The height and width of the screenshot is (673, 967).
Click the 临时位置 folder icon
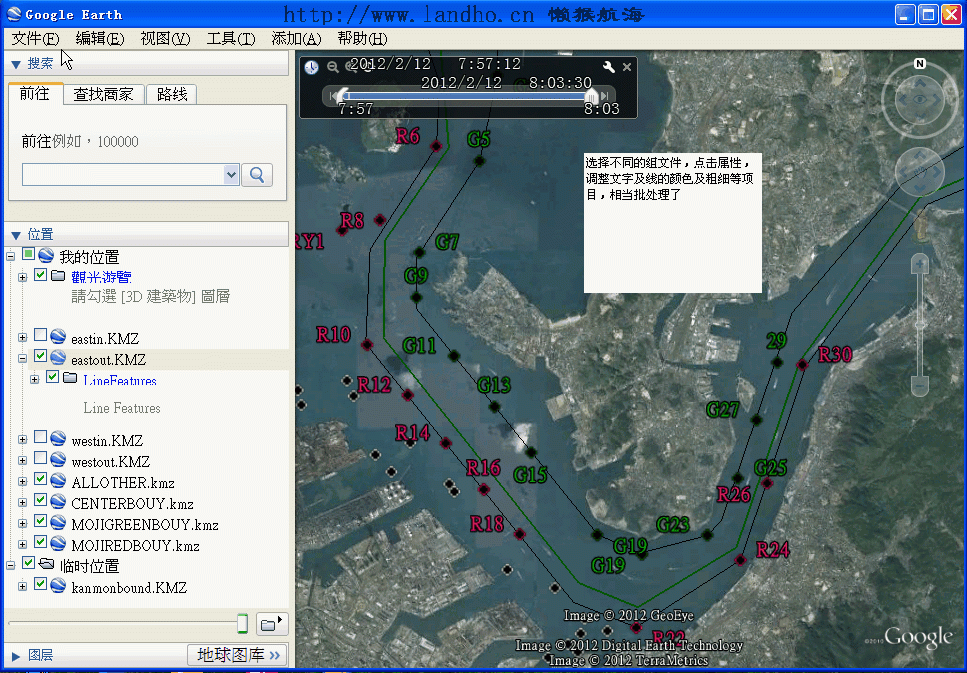pyautogui.click(x=46, y=563)
